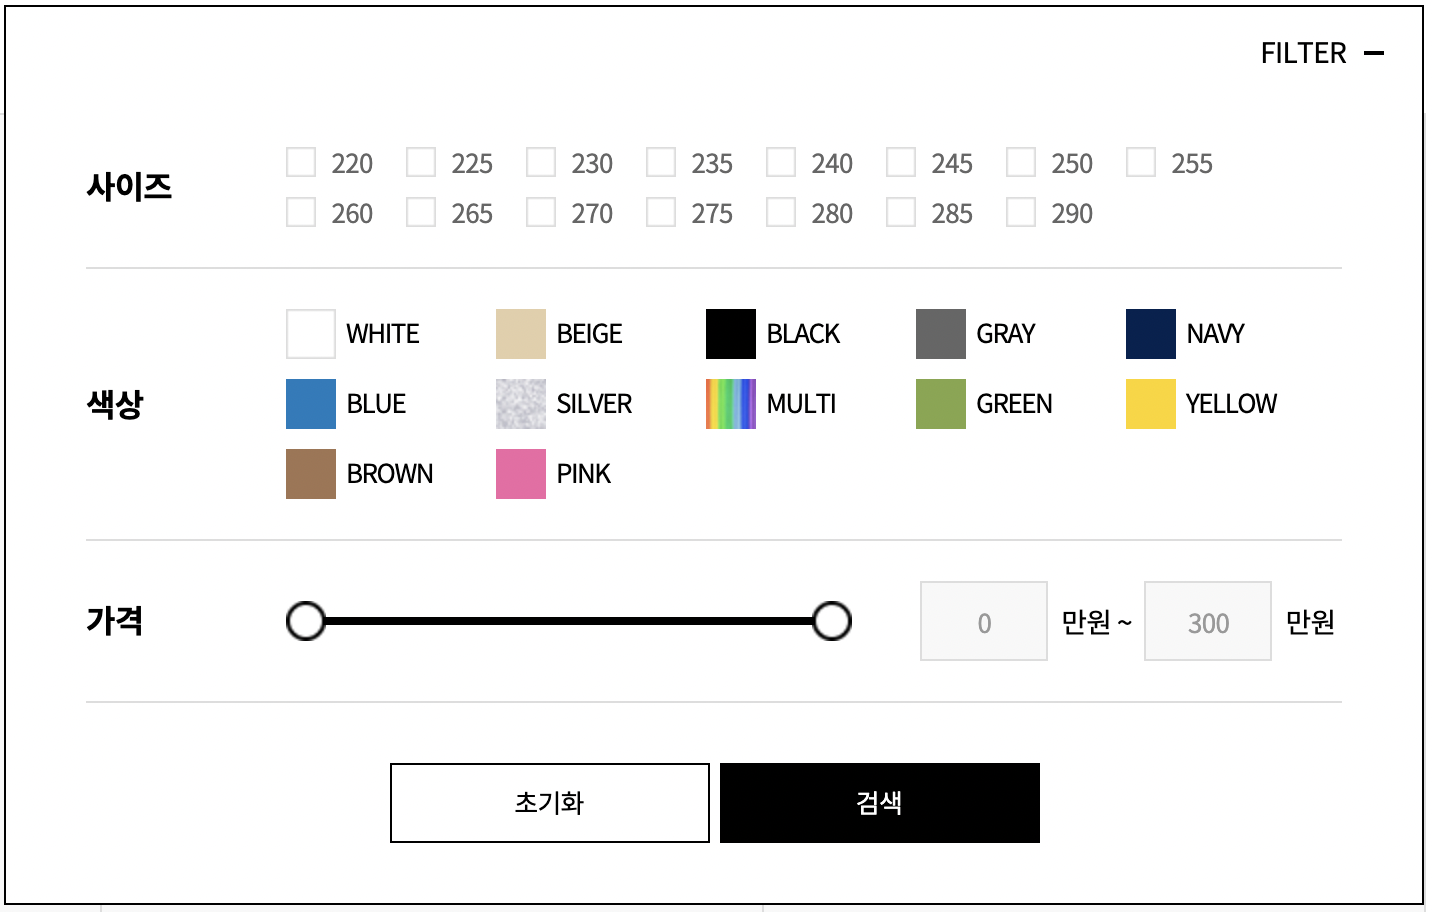The image size is (1432, 912).
Task: Choose the rainbow MULTI color swatch
Action: point(731,404)
